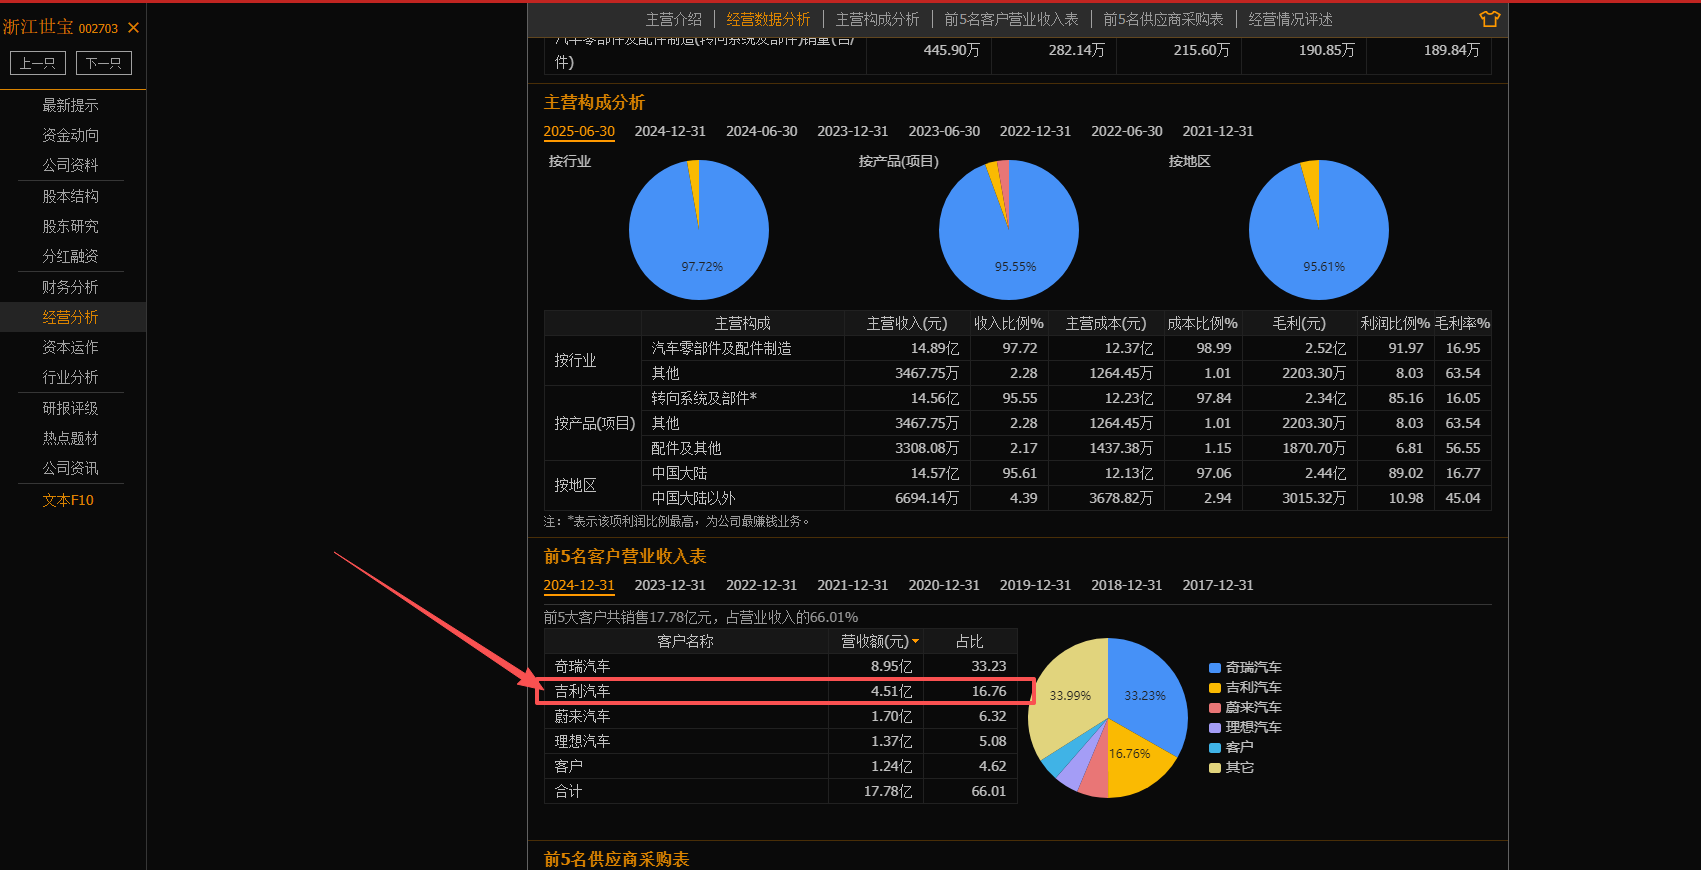1701x870 pixels.
Task: Open 公司资料 in sidebar
Action: click(x=70, y=165)
